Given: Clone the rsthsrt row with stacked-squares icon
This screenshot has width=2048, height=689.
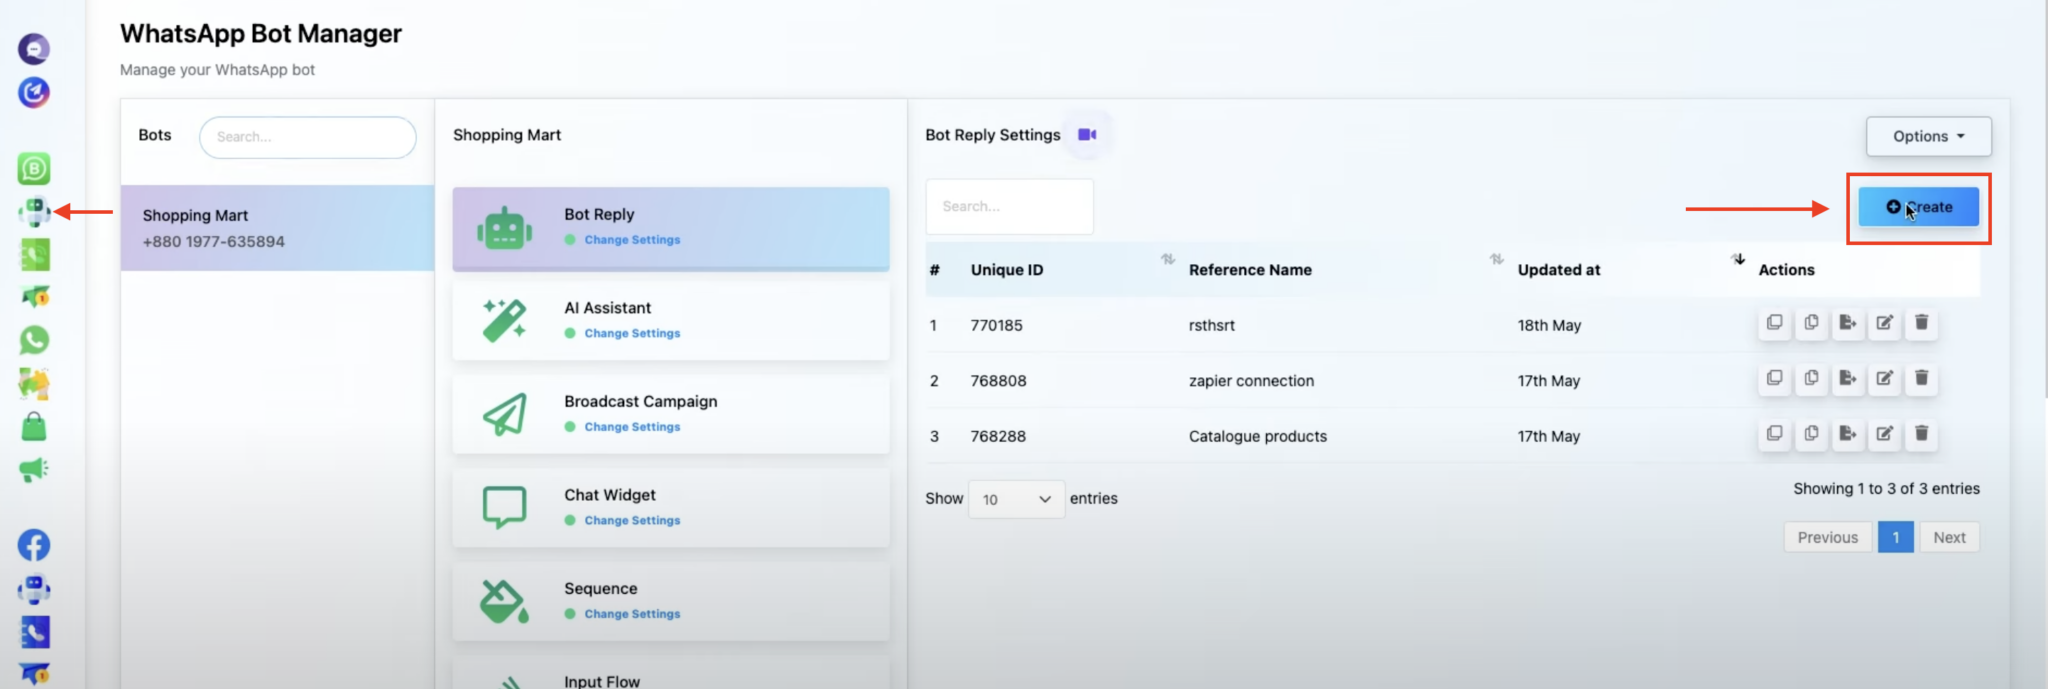Looking at the screenshot, I should [x=1774, y=323].
